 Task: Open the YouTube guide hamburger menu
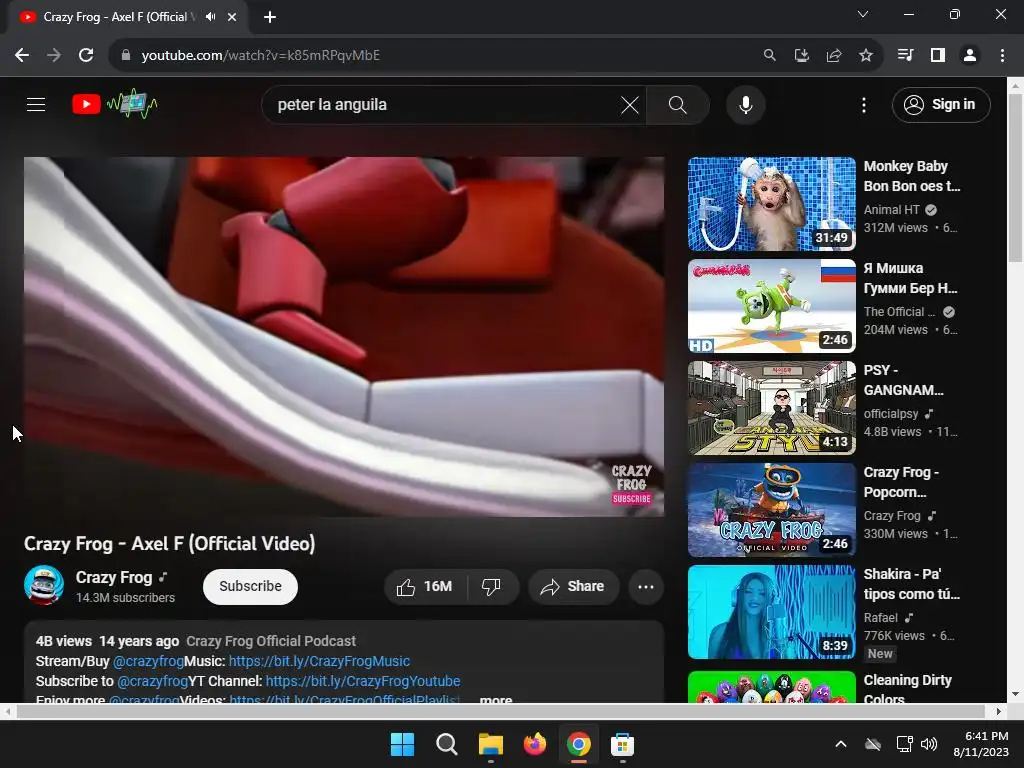[x=36, y=104]
